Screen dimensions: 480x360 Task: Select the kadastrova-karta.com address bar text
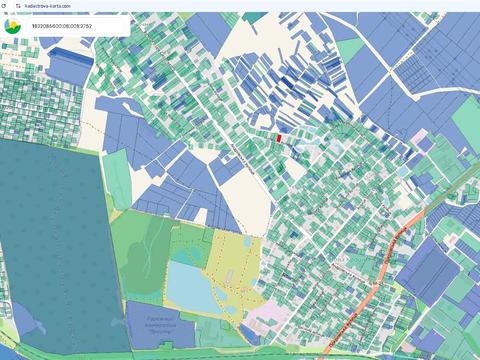[48, 6]
